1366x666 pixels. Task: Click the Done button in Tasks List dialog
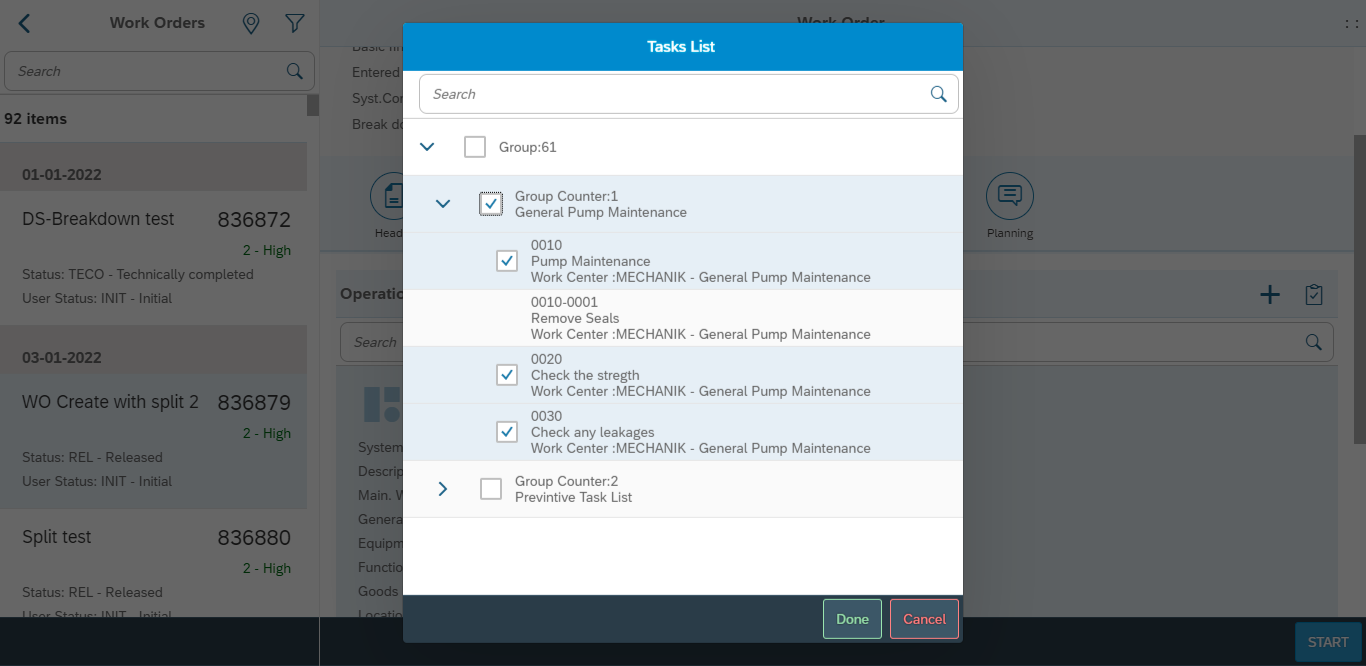tap(851, 618)
